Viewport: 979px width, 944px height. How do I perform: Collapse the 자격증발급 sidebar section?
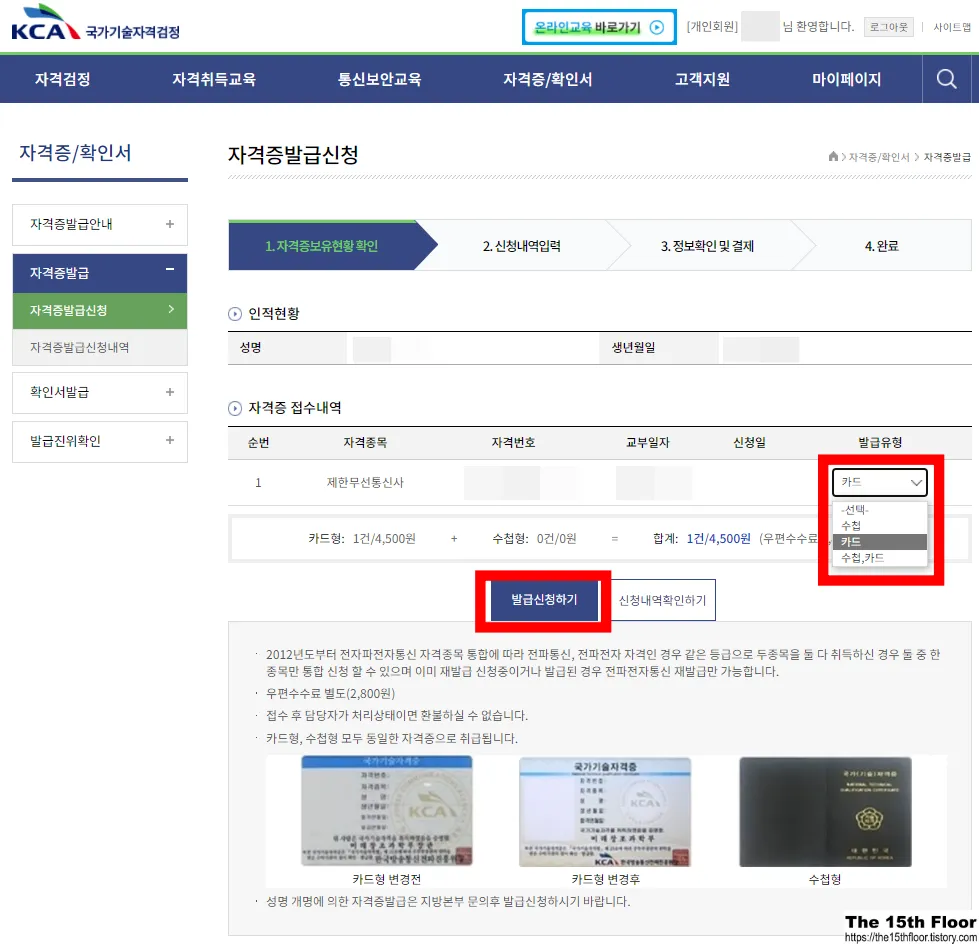pos(100,273)
